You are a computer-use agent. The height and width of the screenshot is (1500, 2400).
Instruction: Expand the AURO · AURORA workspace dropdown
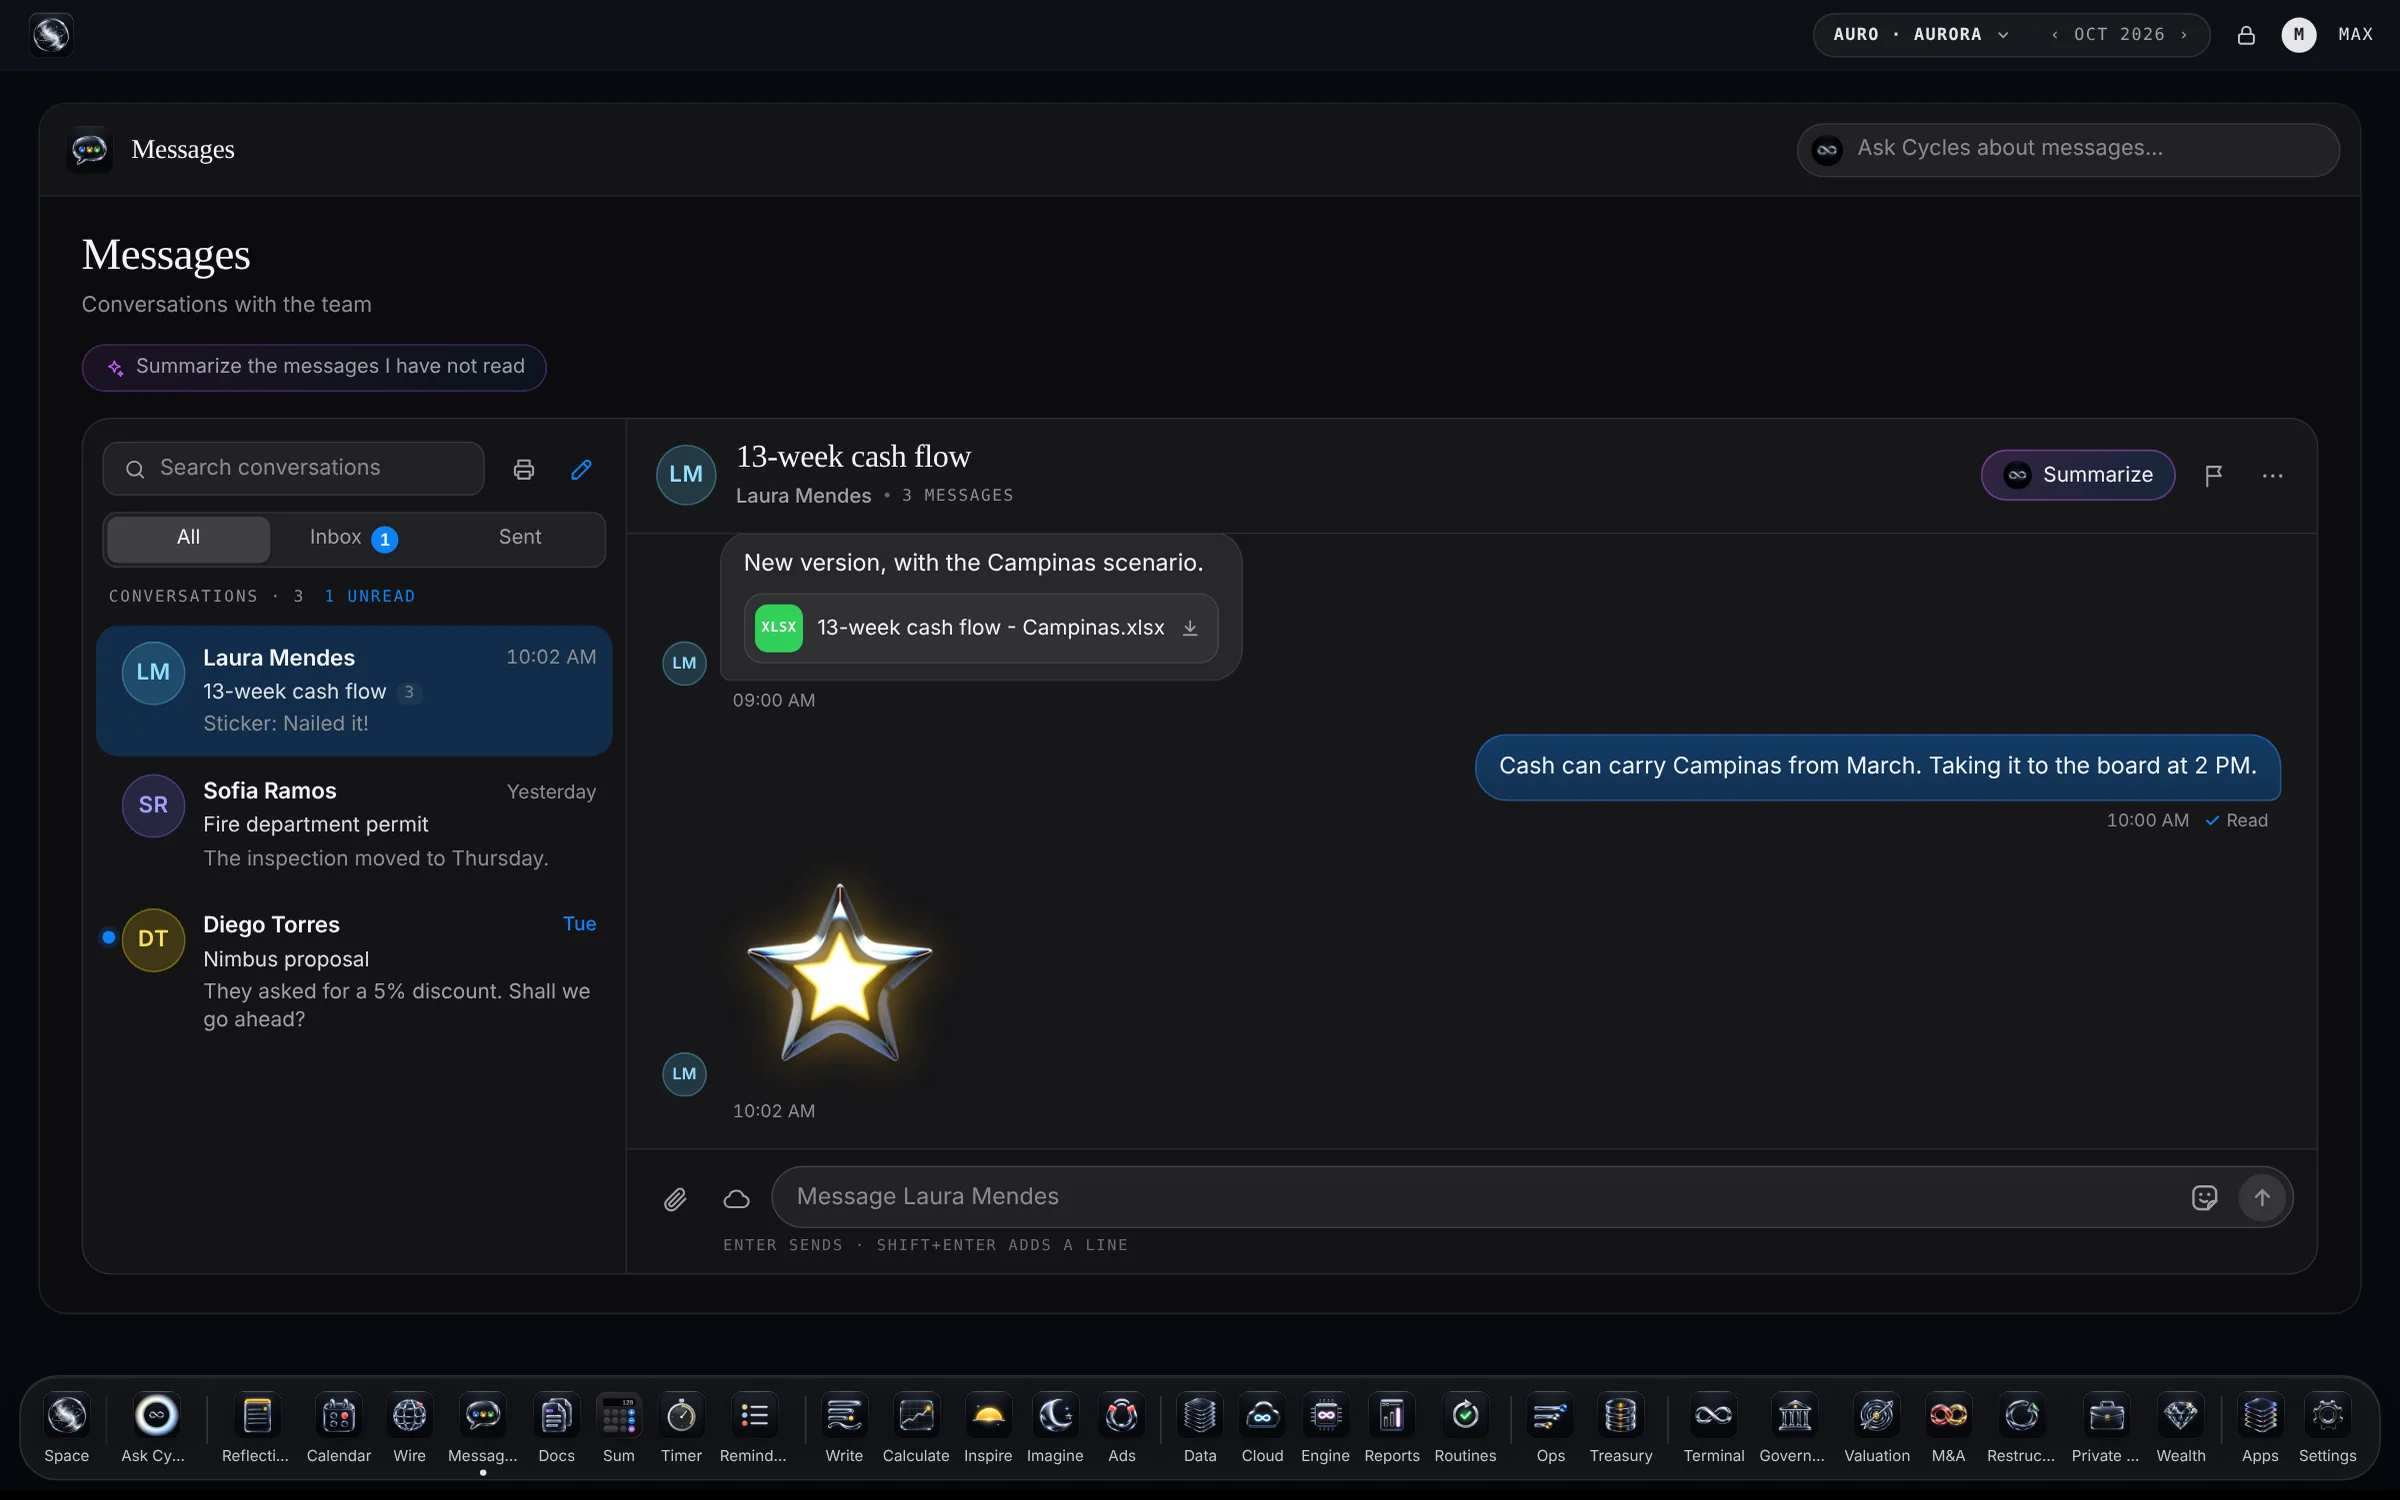click(x=1920, y=35)
